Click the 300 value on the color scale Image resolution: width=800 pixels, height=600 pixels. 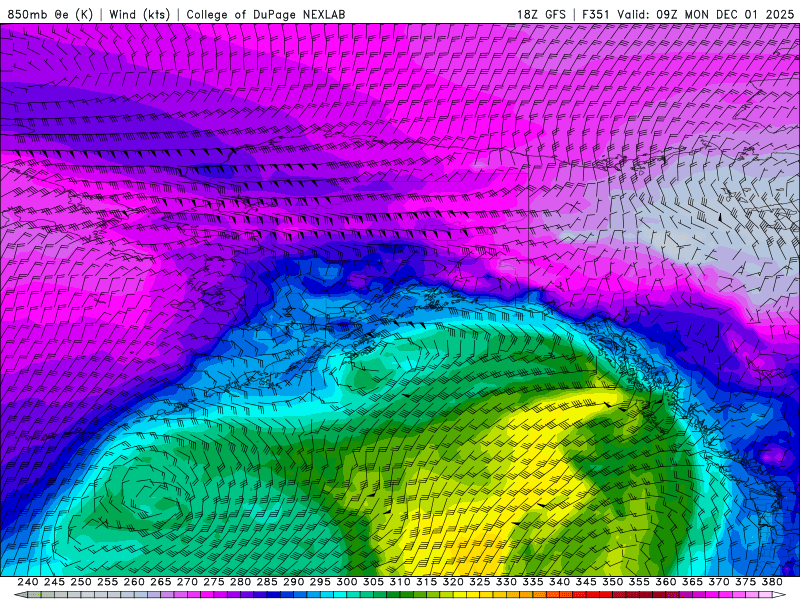coord(347,582)
